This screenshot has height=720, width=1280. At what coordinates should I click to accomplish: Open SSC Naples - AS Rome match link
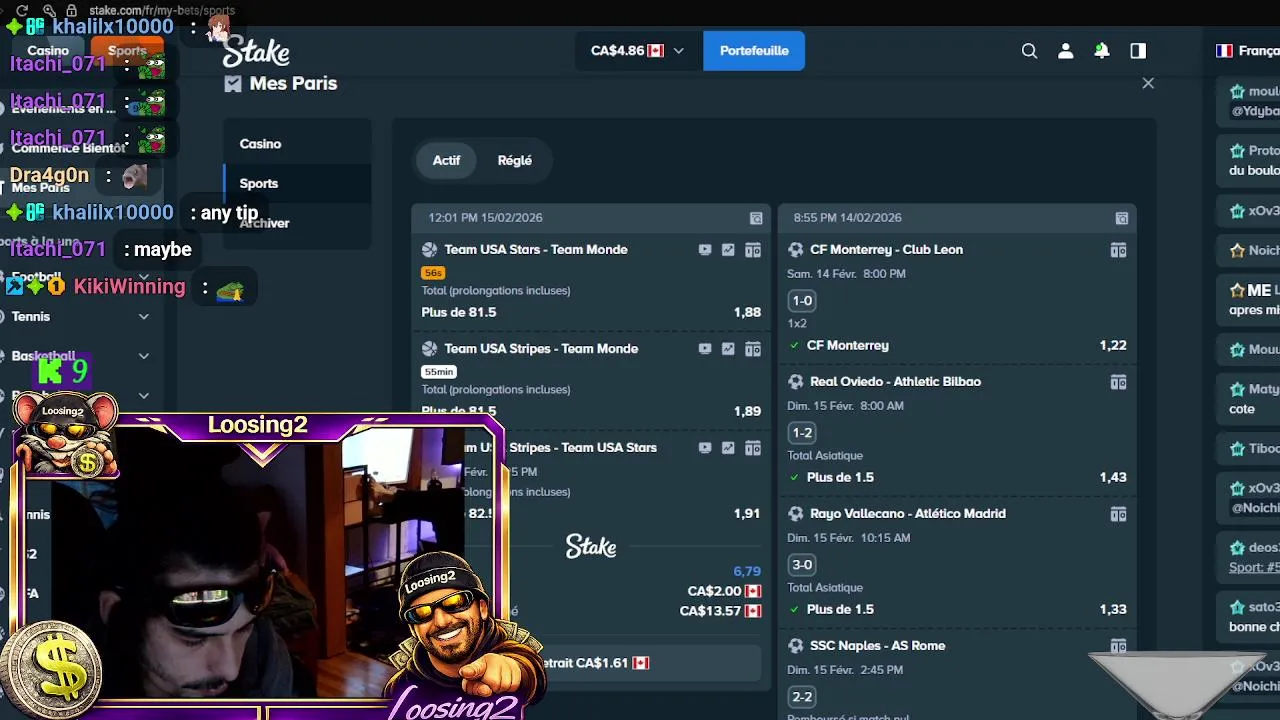[877, 646]
